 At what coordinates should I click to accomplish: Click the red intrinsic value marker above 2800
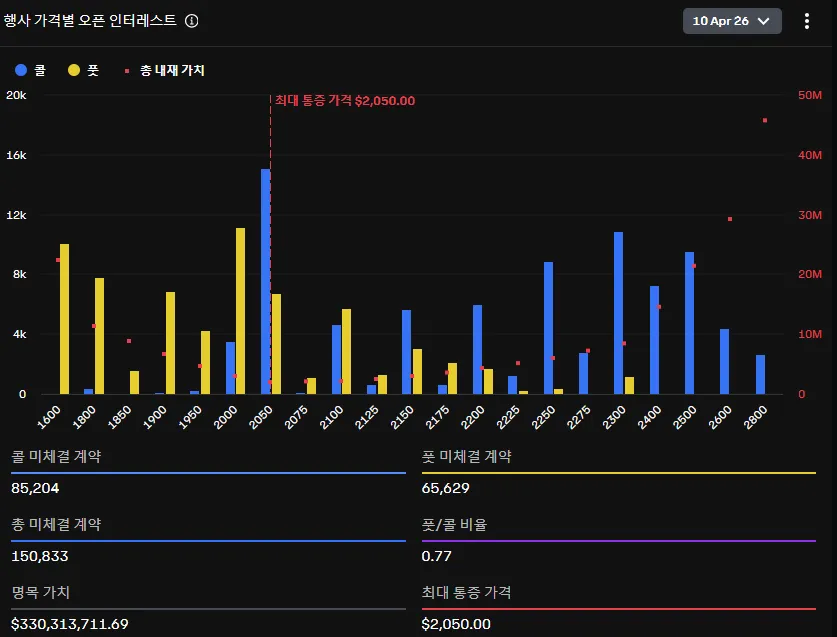(765, 120)
